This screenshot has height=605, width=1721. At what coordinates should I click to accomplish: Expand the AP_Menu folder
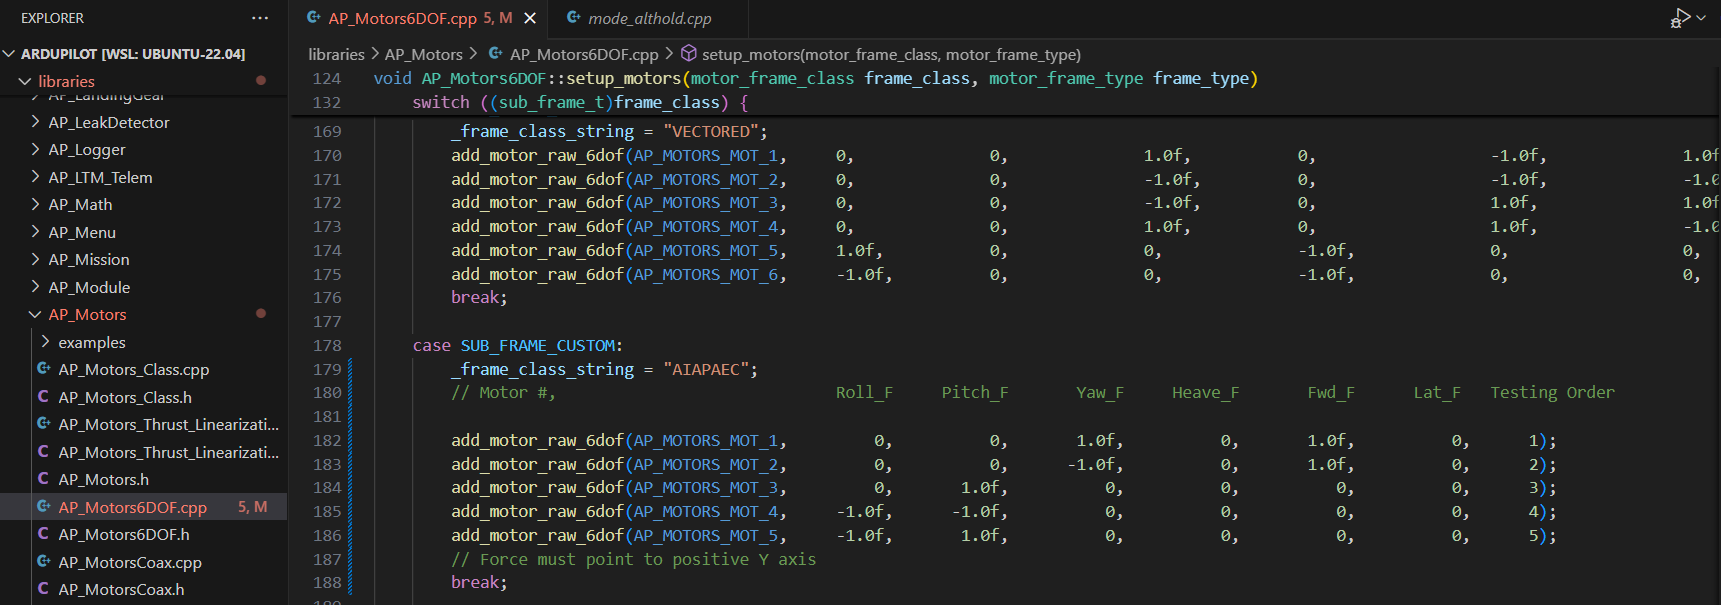[35, 232]
